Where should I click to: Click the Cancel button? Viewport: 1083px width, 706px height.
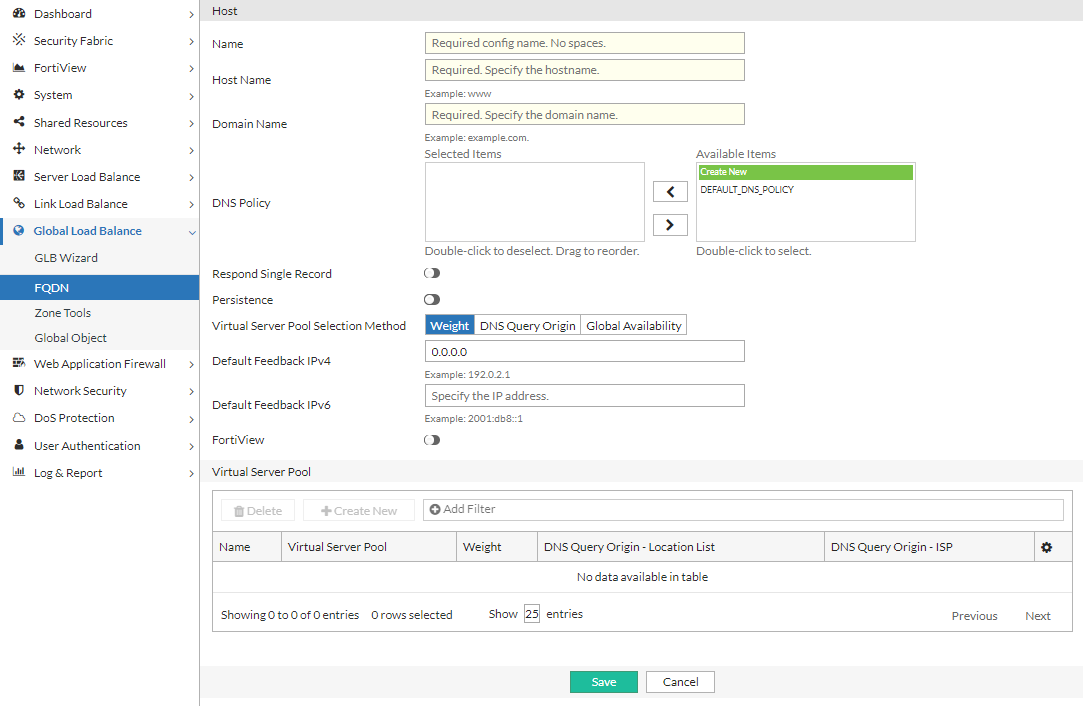click(680, 682)
